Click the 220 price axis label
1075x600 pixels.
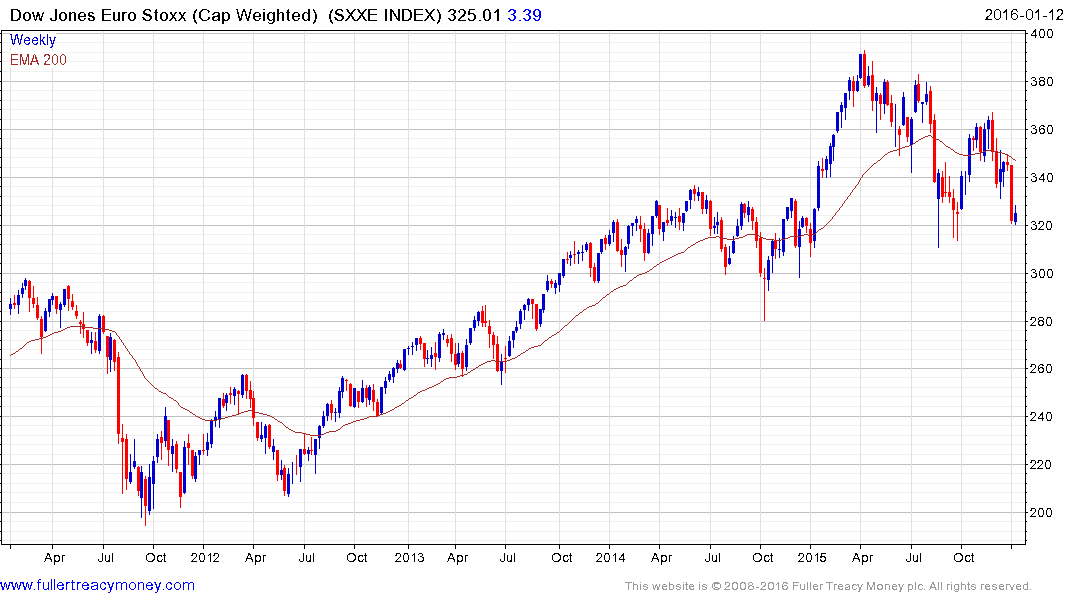pyautogui.click(x=1042, y=465)
